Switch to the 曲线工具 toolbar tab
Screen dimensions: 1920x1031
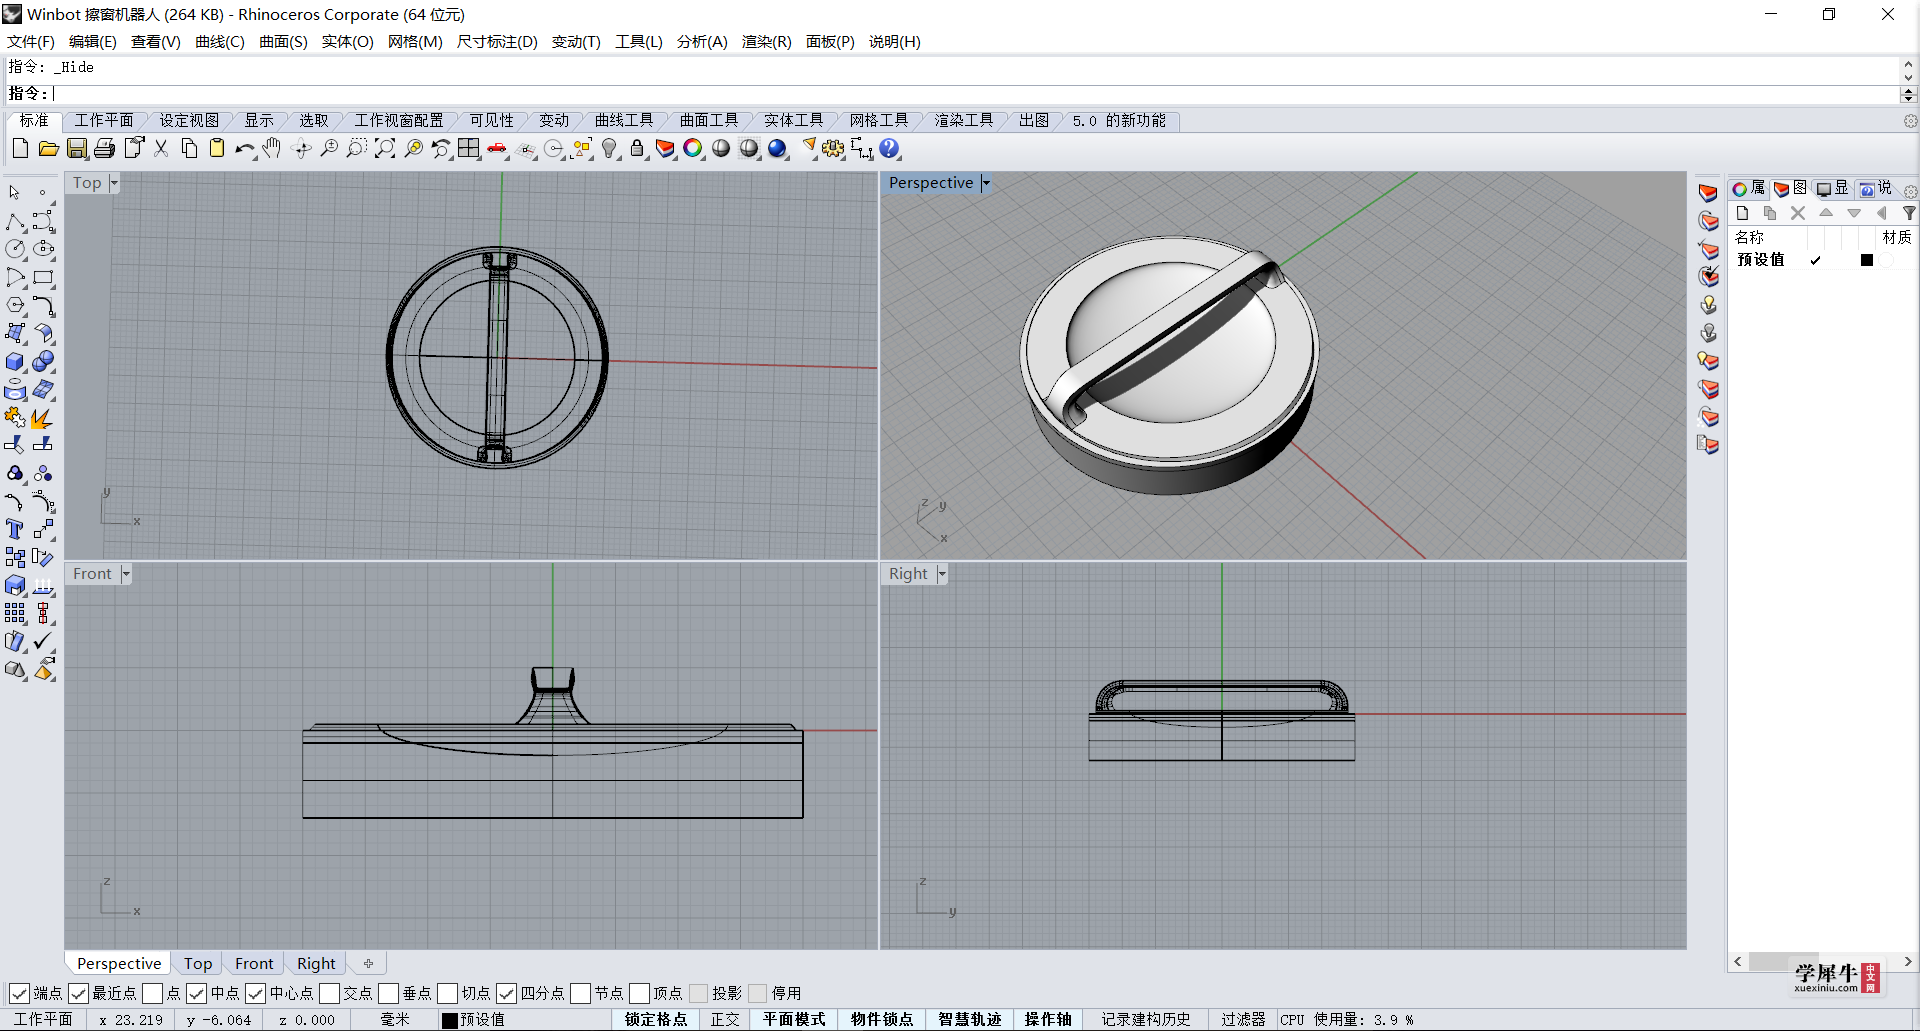(624, 120)
